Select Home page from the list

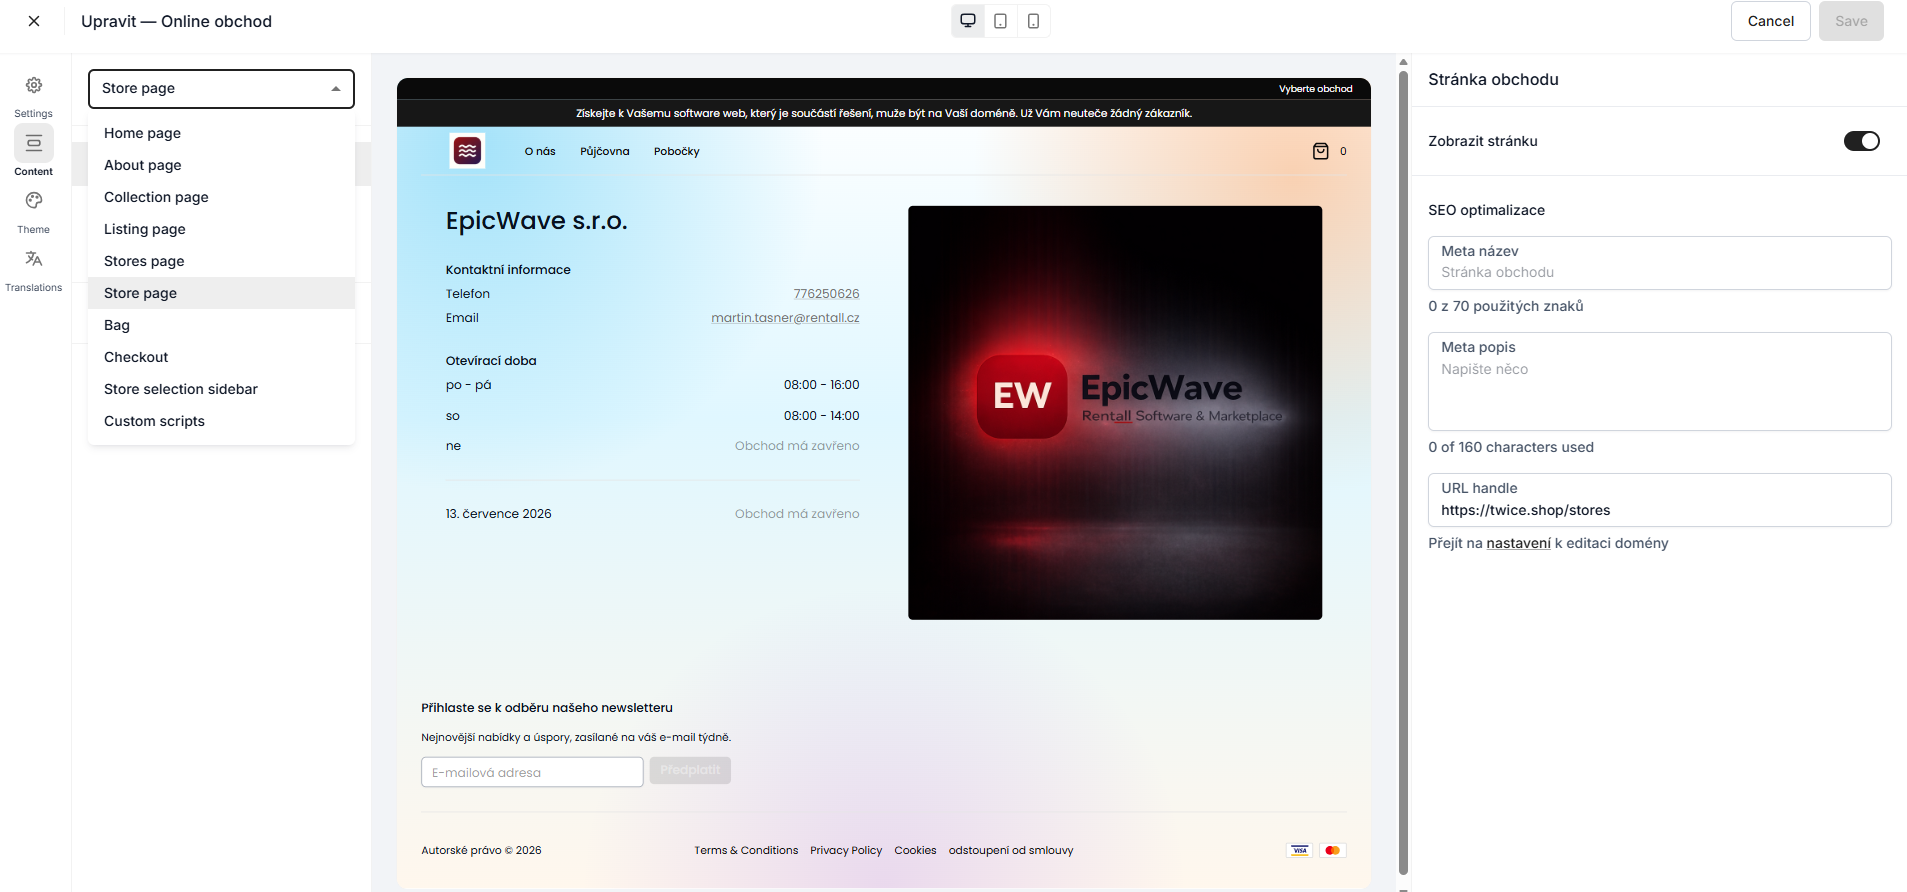coord(221,133)
